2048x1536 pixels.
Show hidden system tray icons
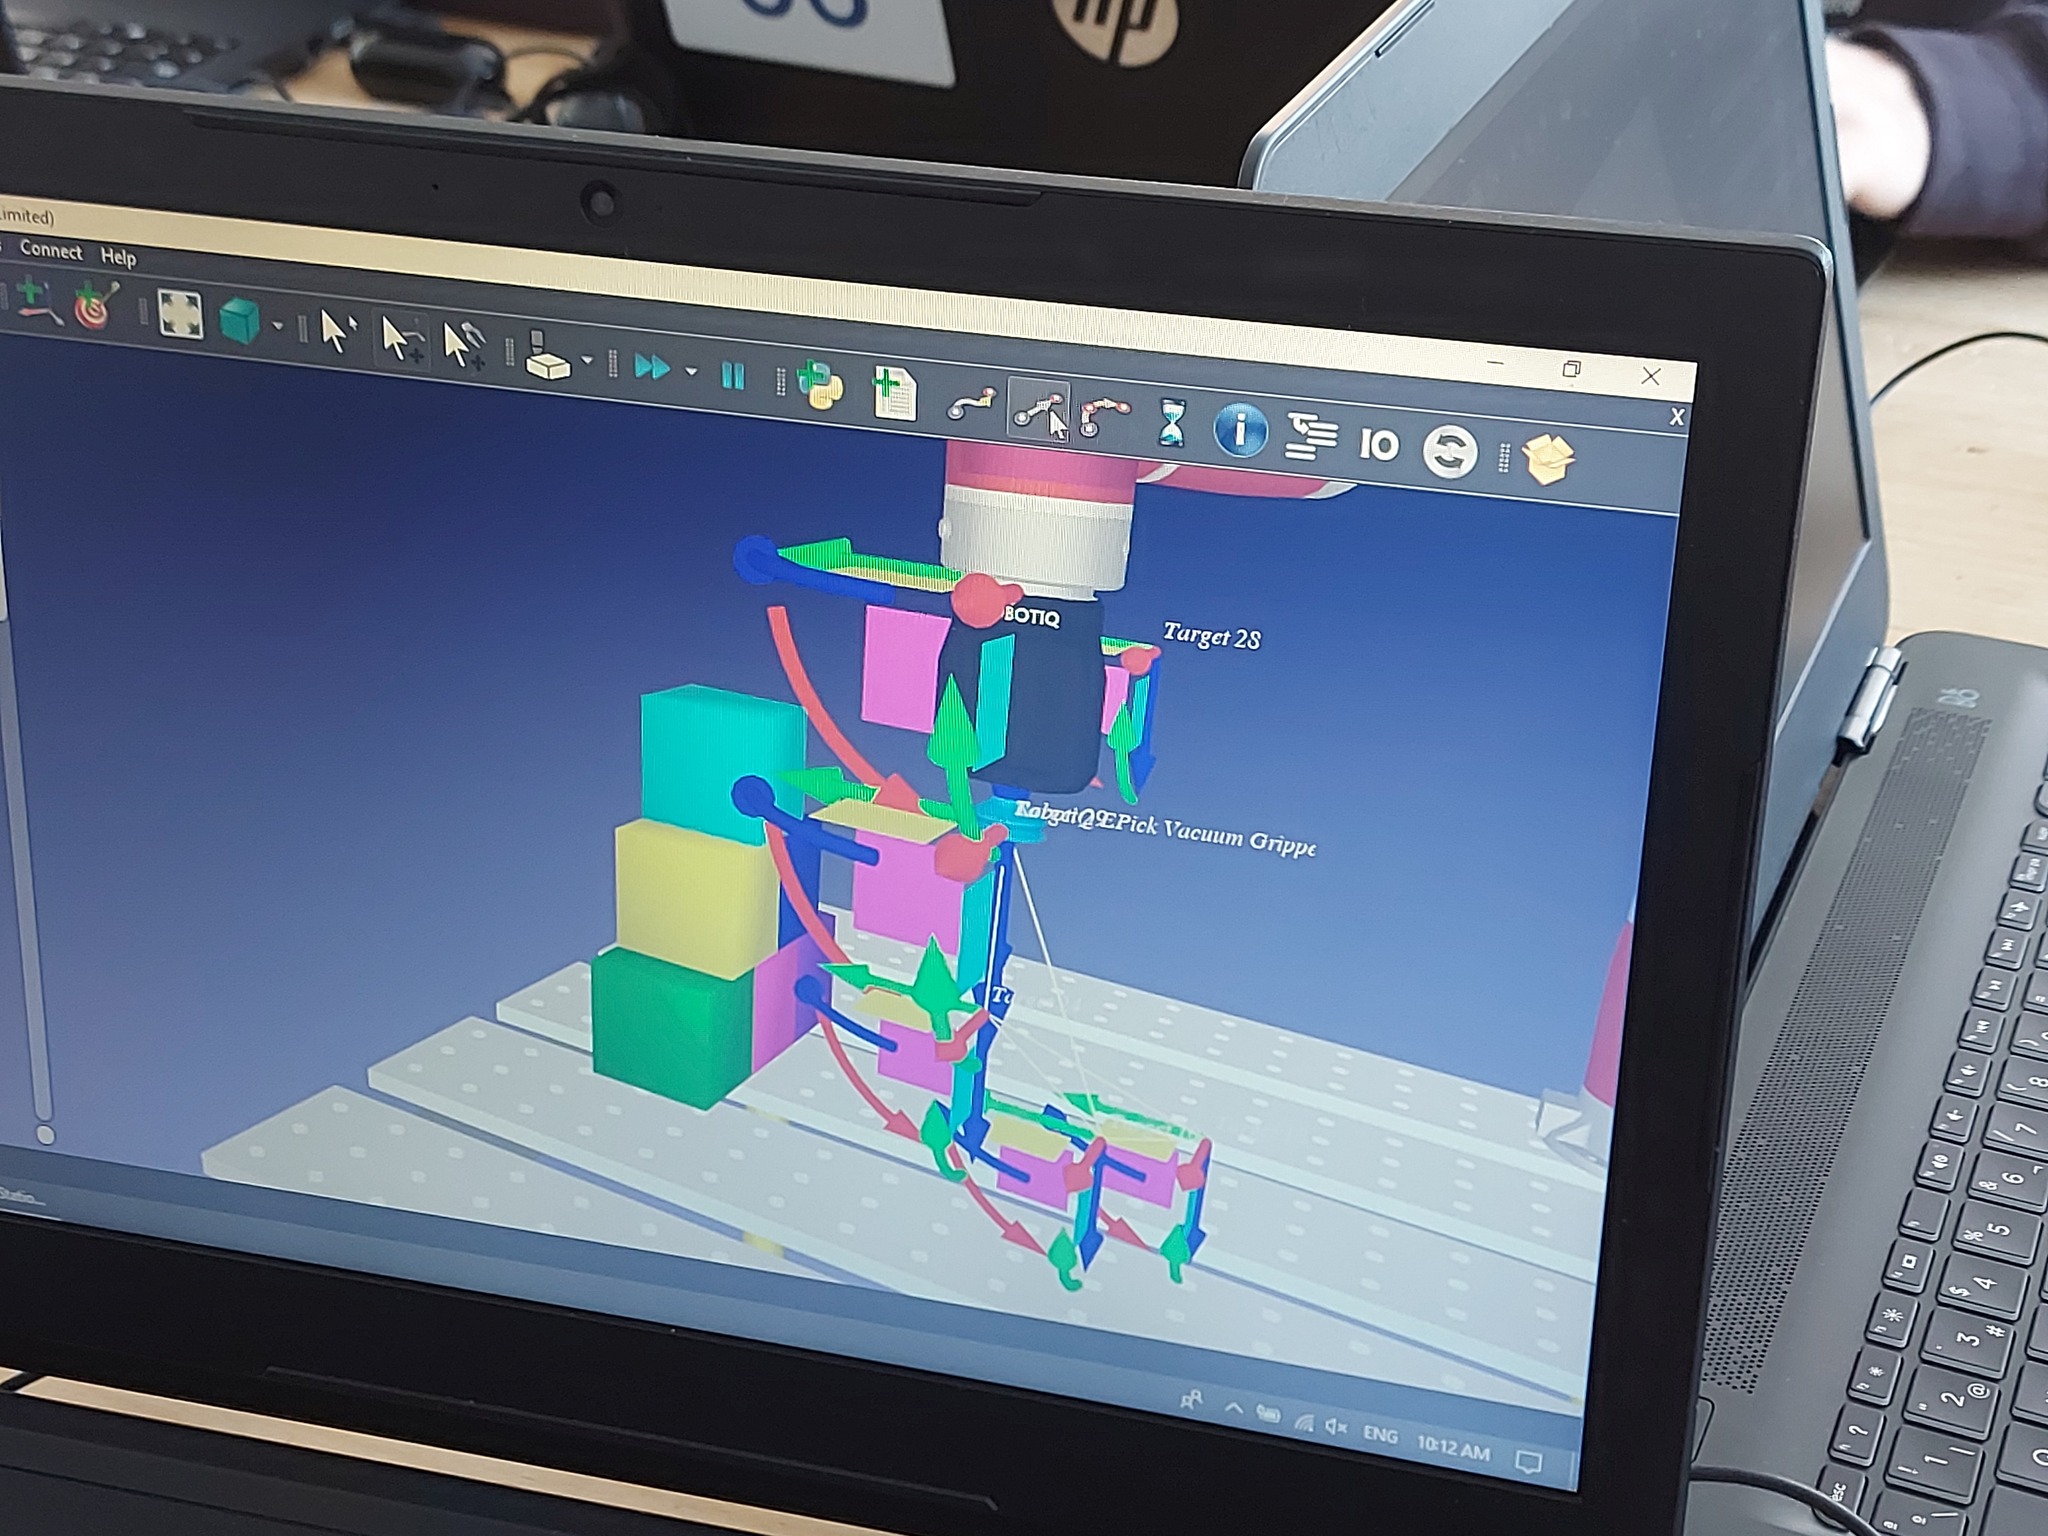pos(1234,1408)
